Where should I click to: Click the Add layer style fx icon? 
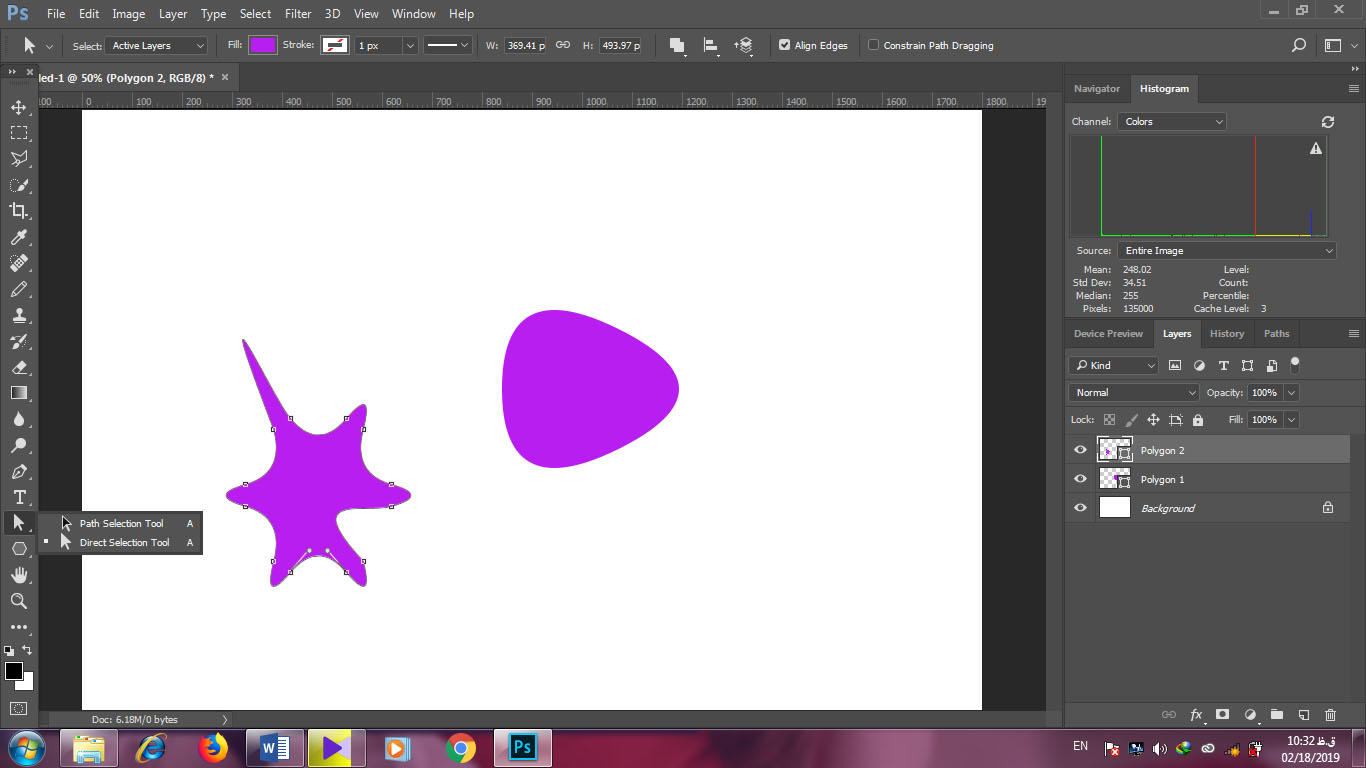[x=1196, y=715]
